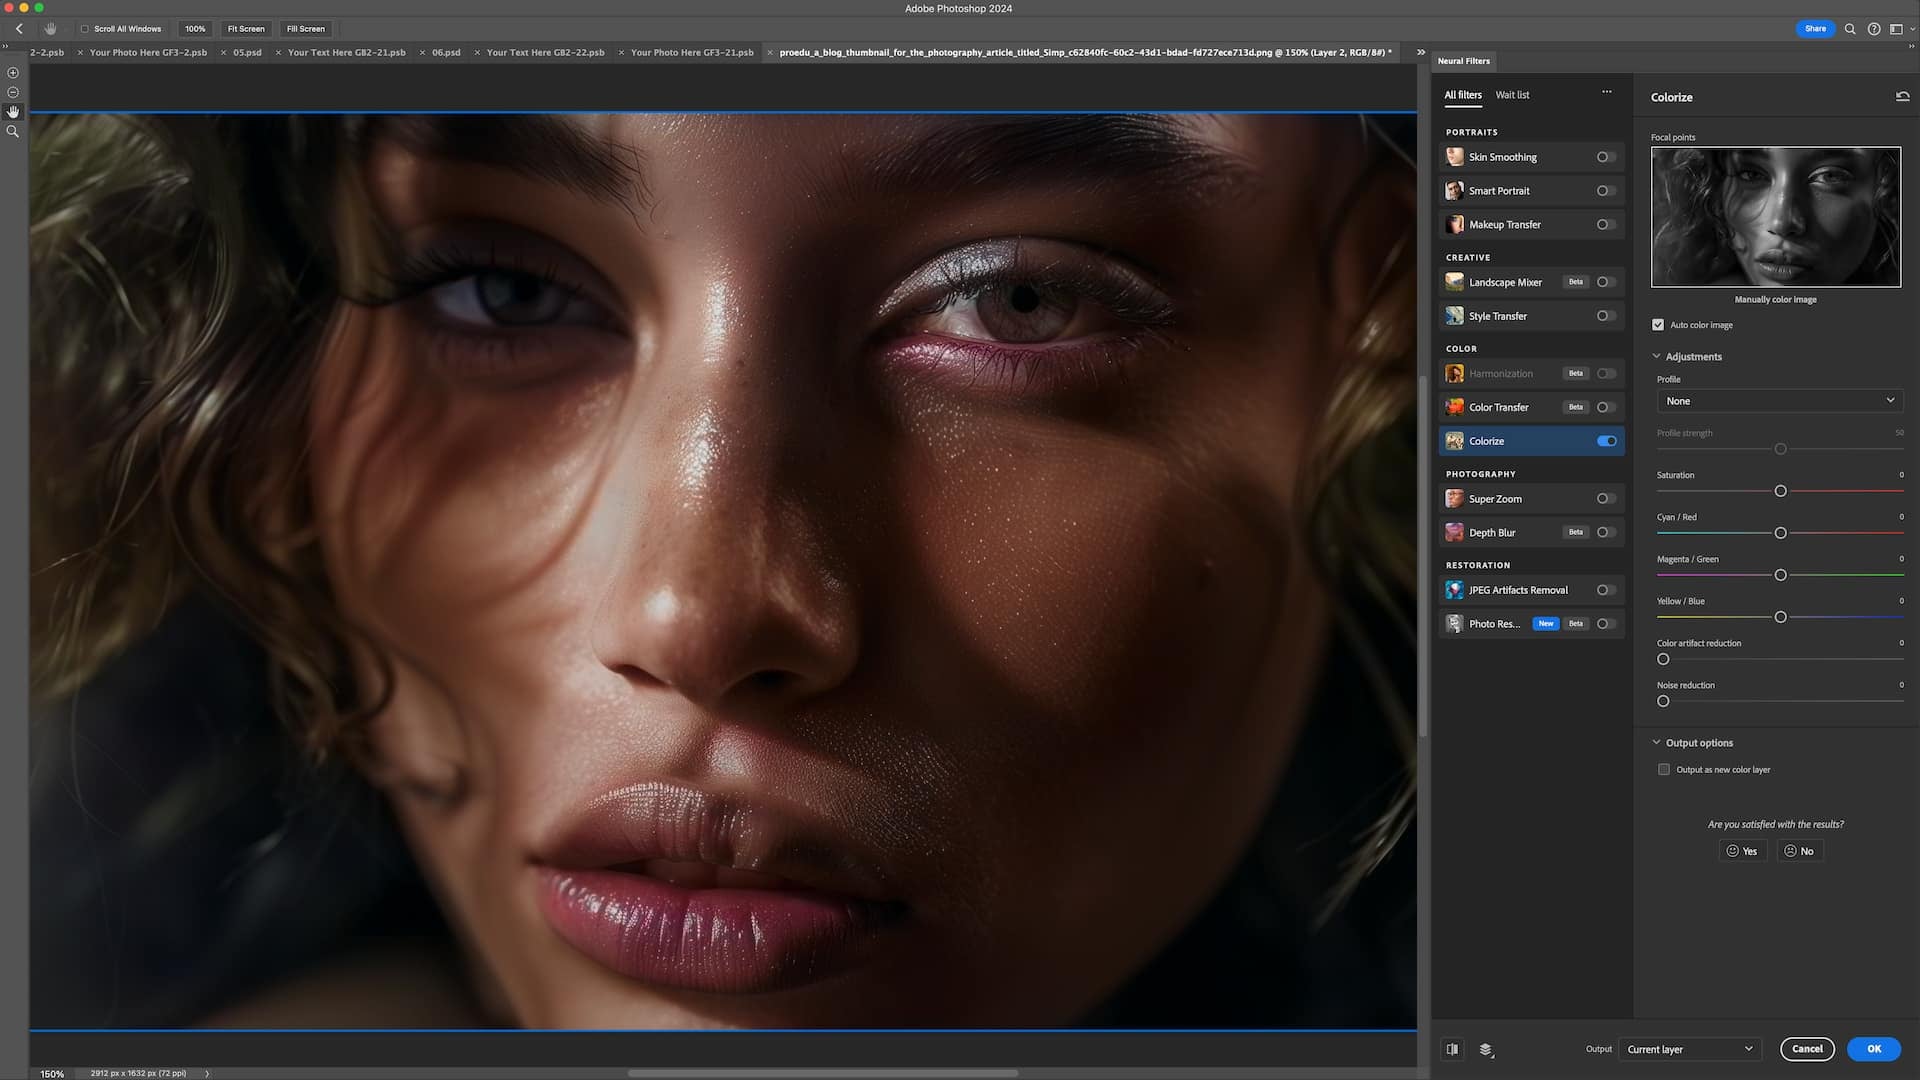Click the Focal points preview thumbnail

pos(1776,216)
